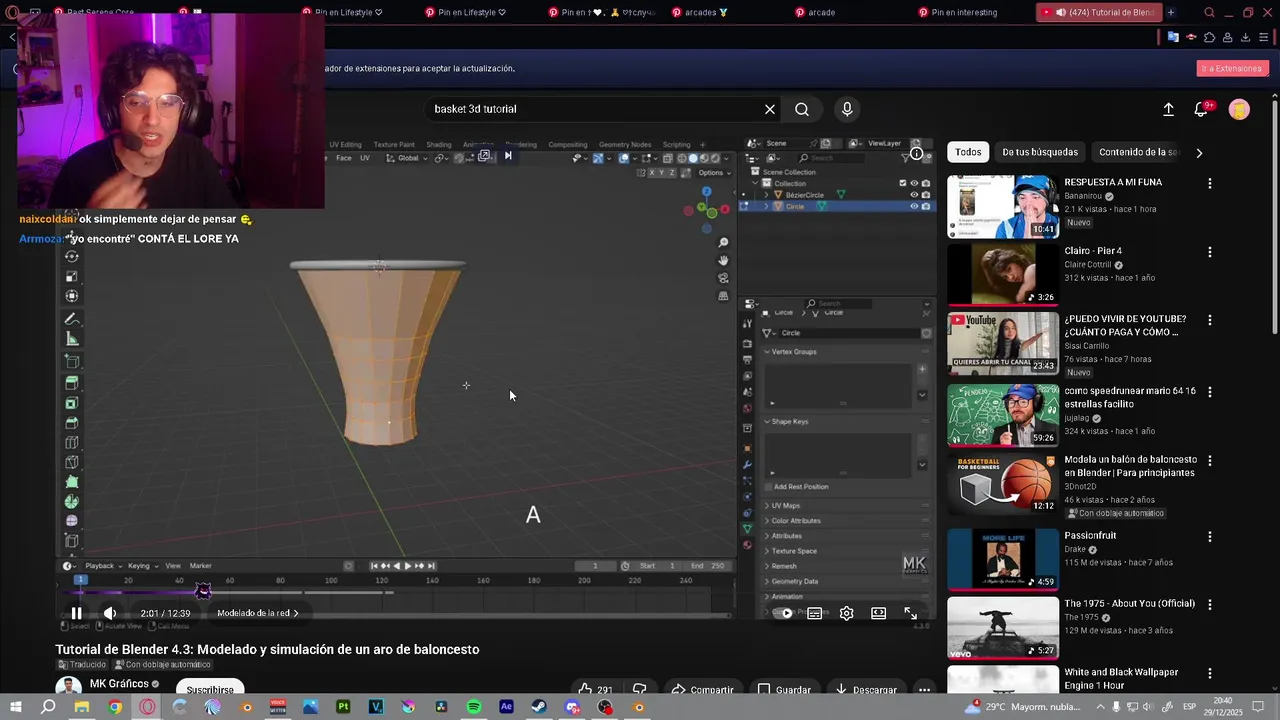The width and height of the screenshot is (1280, 720).
Task: Open Google Chrome from the taskbar
Action: tap(115, 707)
